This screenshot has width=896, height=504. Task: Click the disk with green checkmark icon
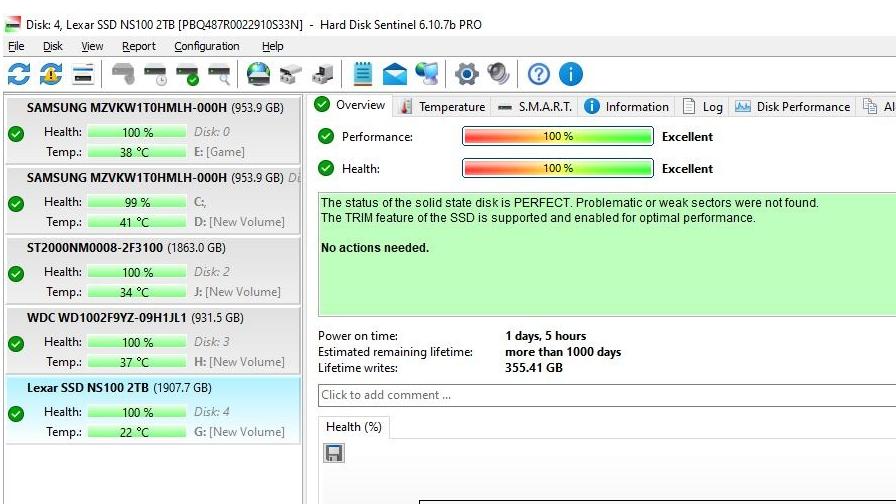pyautogui.click(x=187, y=74)
